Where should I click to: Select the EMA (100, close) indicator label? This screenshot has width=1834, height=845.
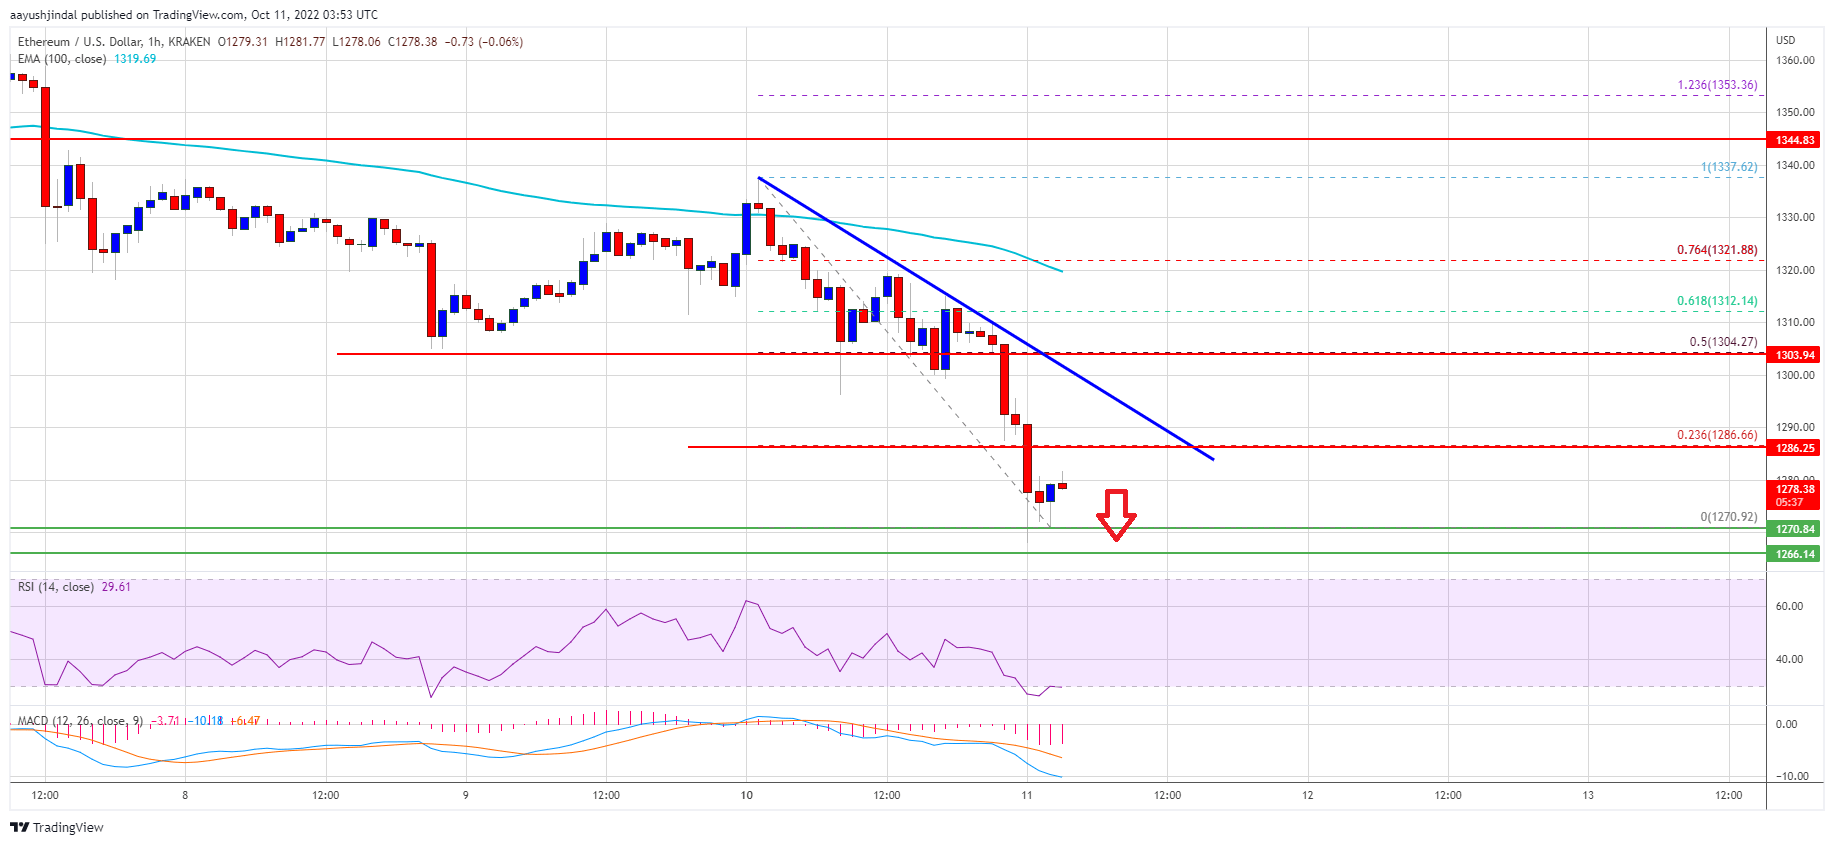click(x=62, y=59)
